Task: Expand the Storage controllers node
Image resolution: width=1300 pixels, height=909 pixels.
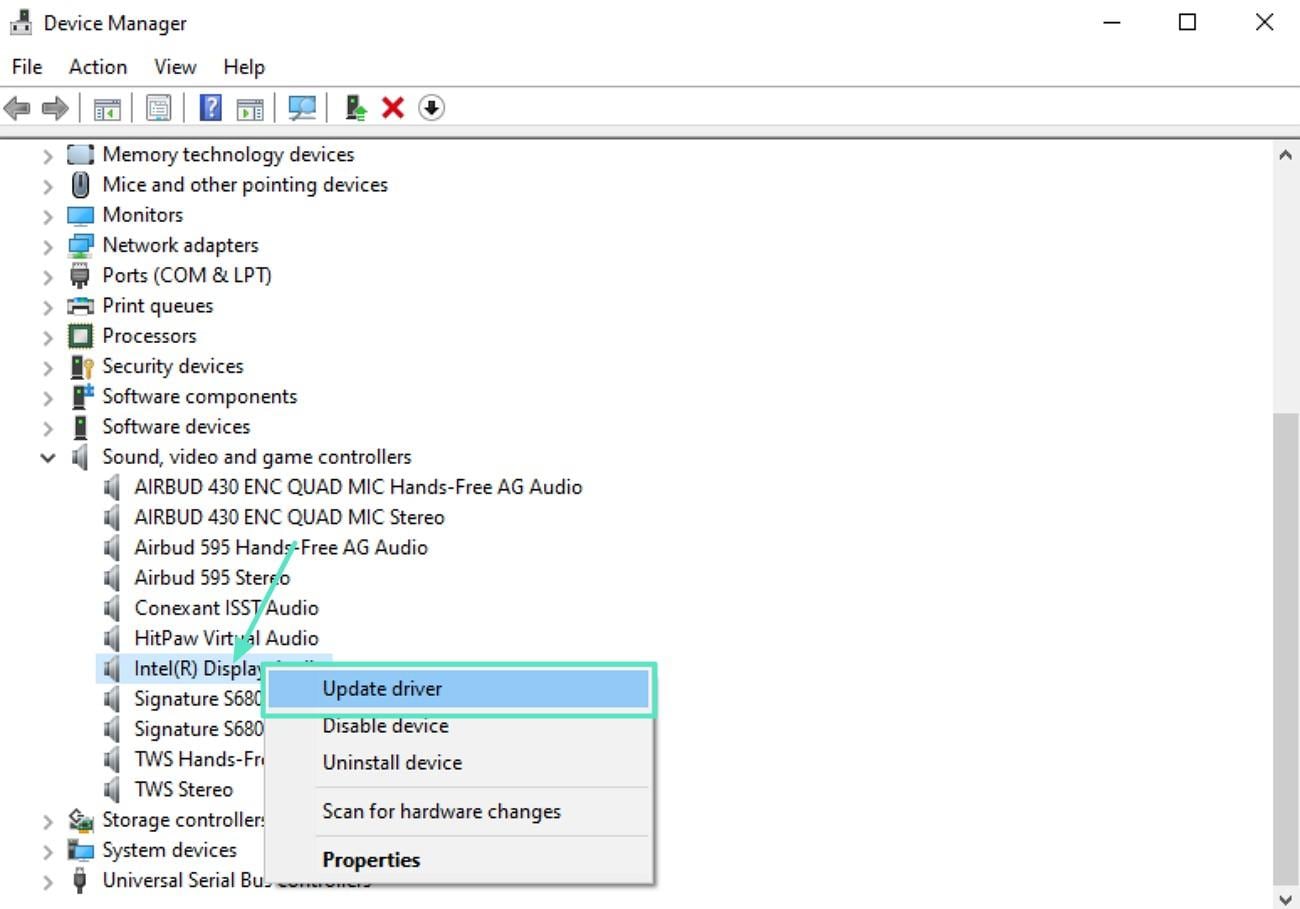Action: [47, 820]
